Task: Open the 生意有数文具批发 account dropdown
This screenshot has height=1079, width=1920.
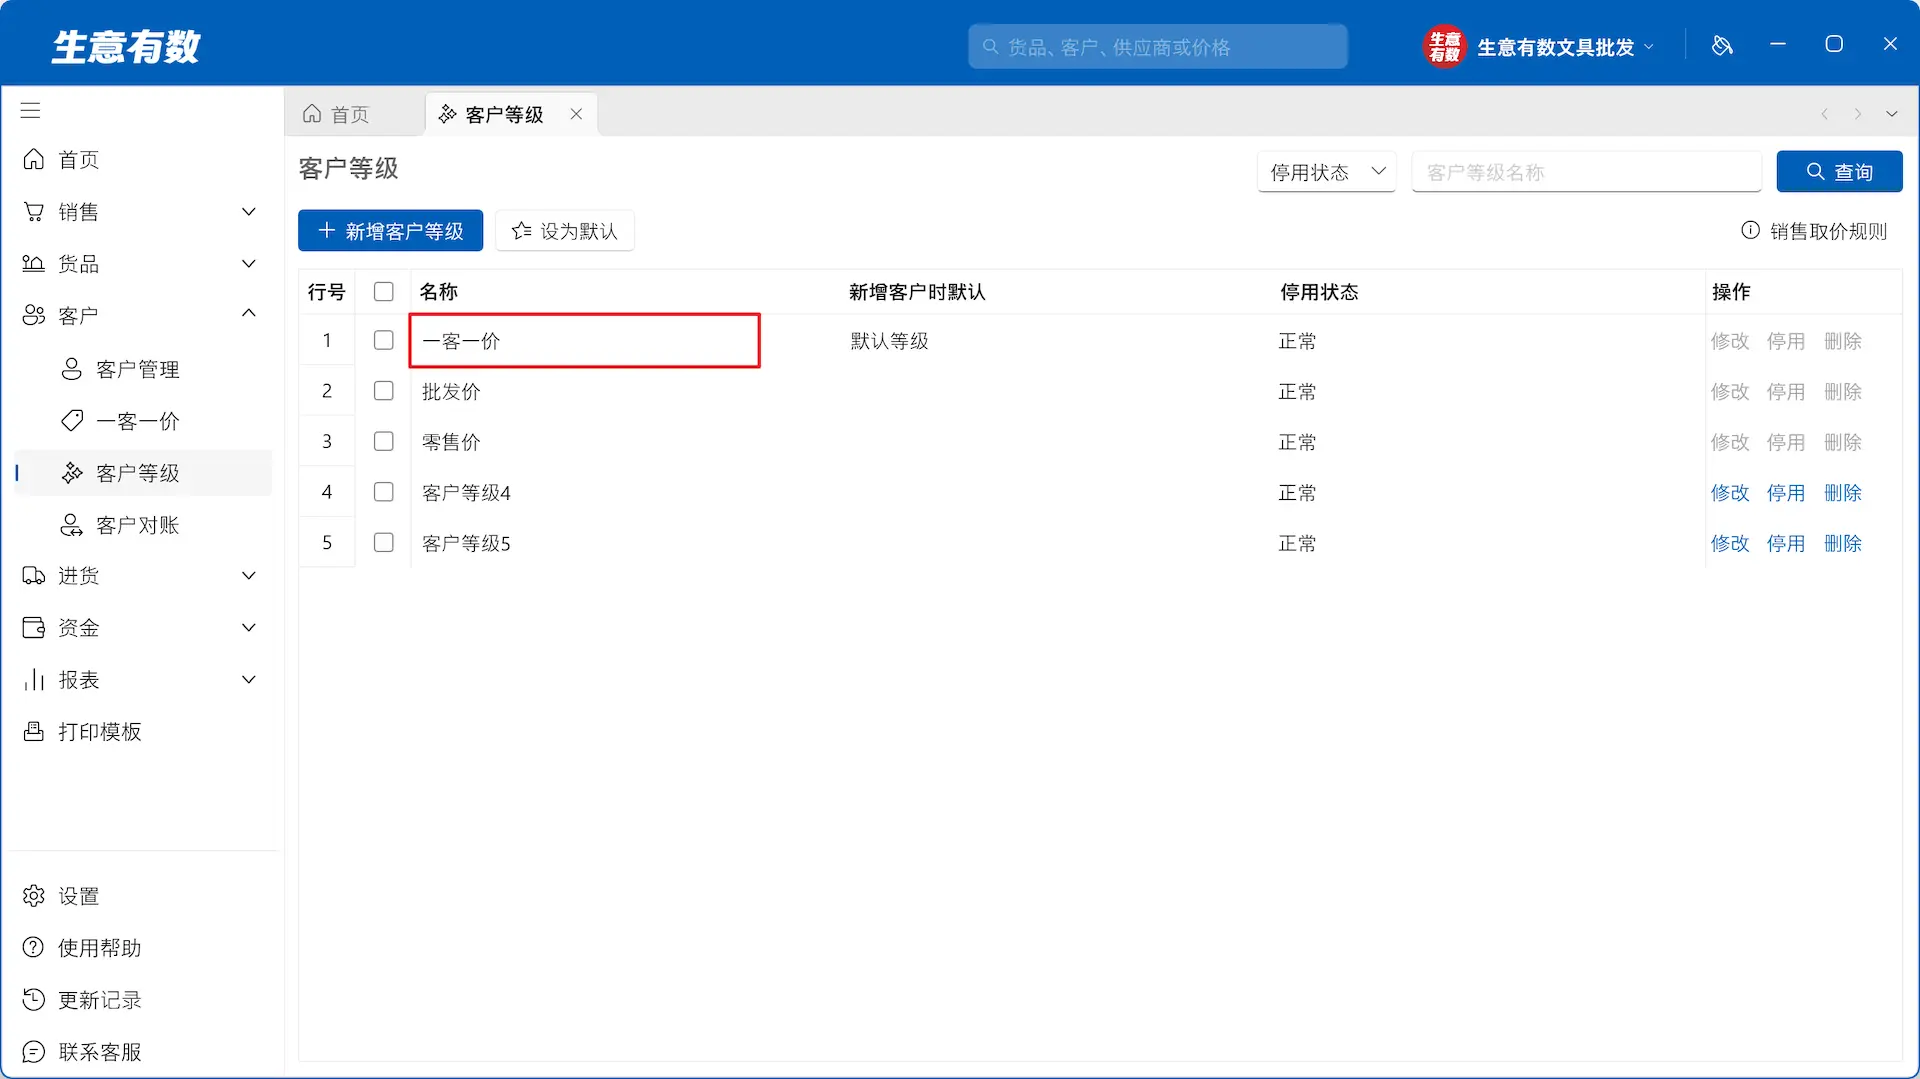Action: tap(1566, 47)
